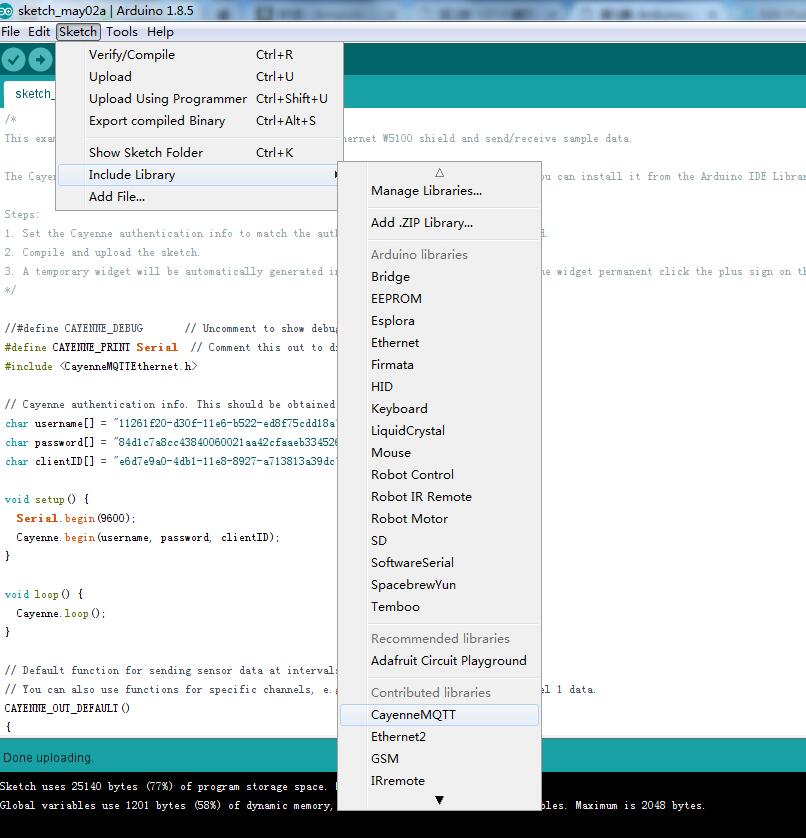This screenshot has width=806, height=838.
Task: Open the File menu
Action: (11, 32)
